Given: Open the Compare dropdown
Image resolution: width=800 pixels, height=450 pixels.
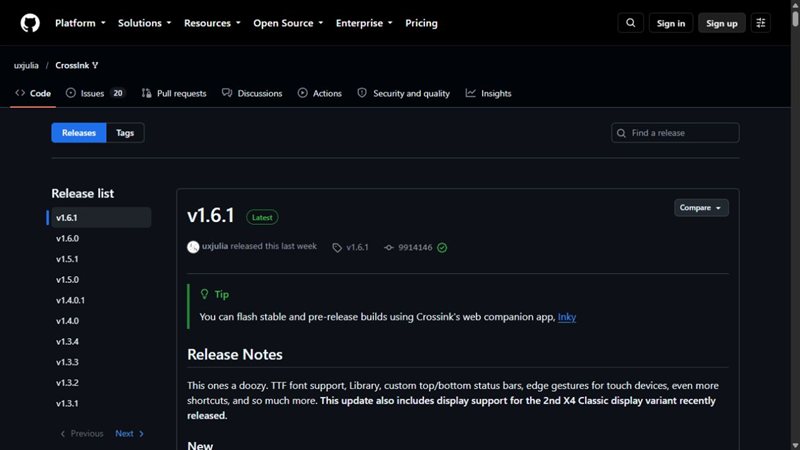Looking at the screenshot, I should (701, 208).
